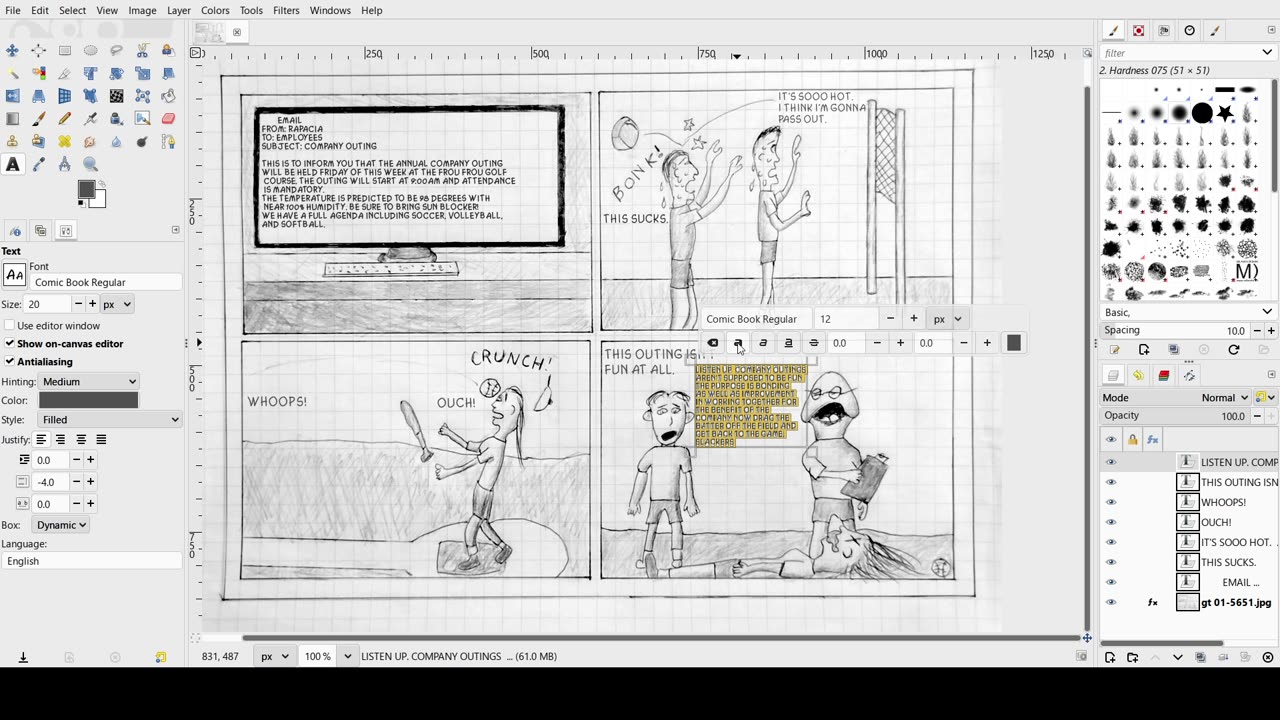
Task: Disable Antialiasing checkbox
Action: (x=10, y=361)
